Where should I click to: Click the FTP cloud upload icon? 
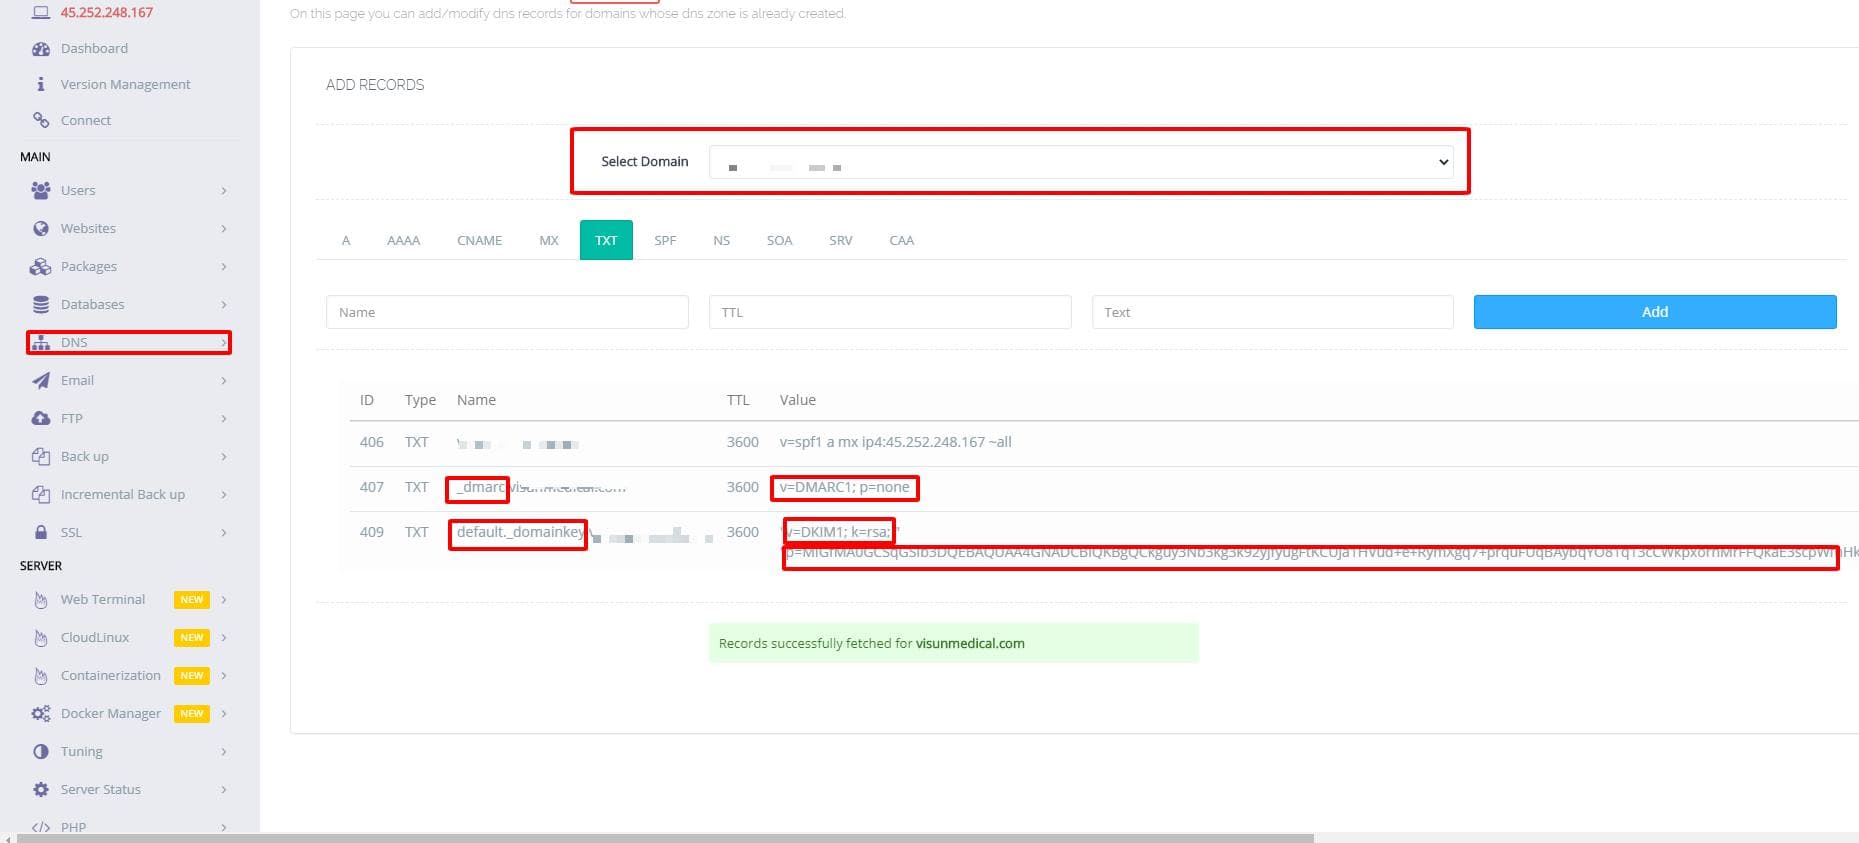(41, 418)
